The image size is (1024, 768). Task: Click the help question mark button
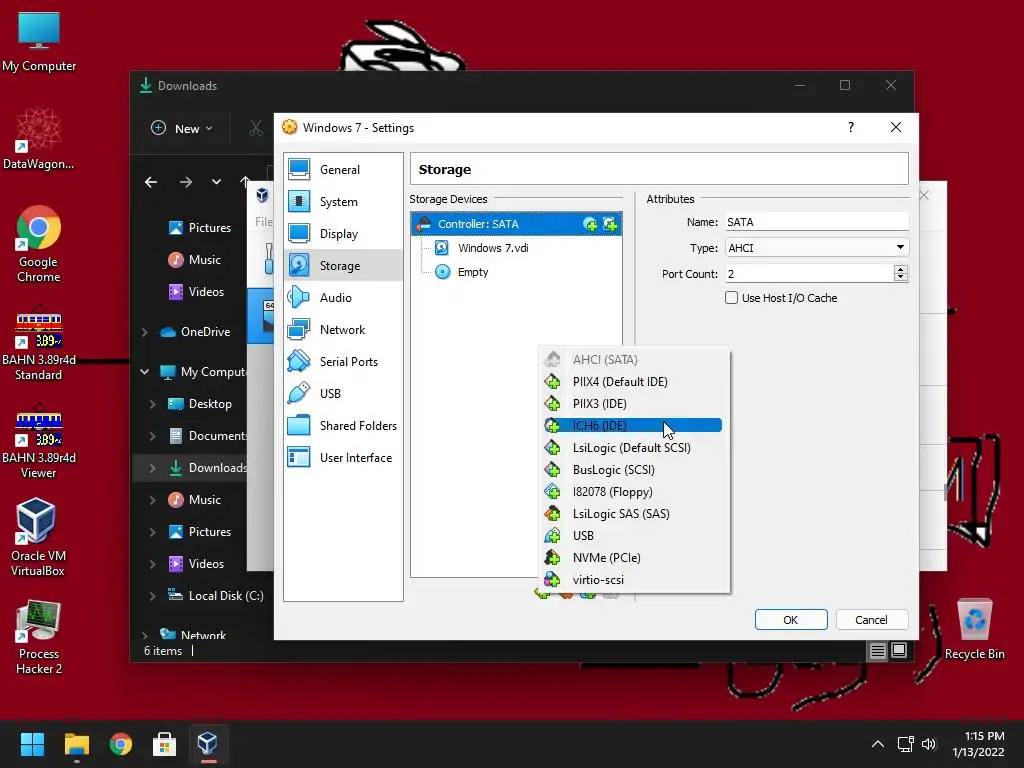pos(850,127)
